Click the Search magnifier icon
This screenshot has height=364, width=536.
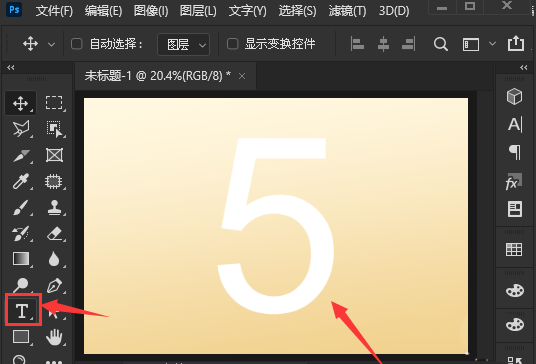pos(441,44)
